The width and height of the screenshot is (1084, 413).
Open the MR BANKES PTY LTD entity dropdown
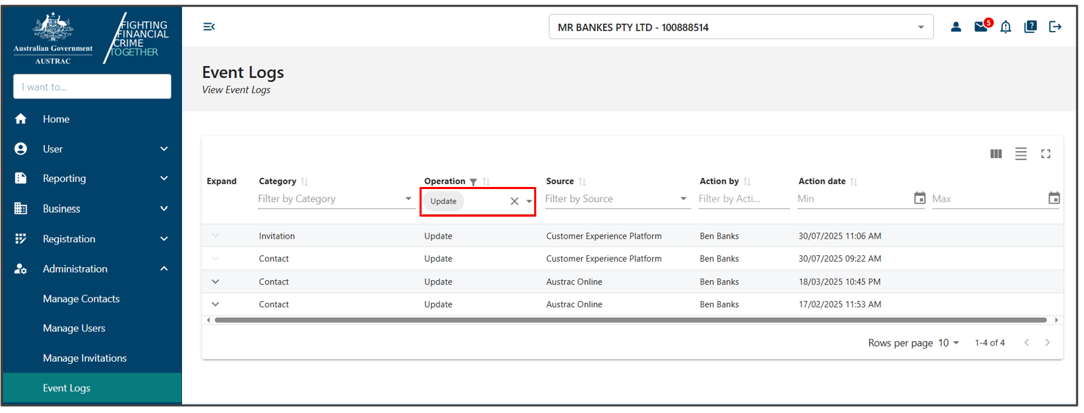[741, 28]
